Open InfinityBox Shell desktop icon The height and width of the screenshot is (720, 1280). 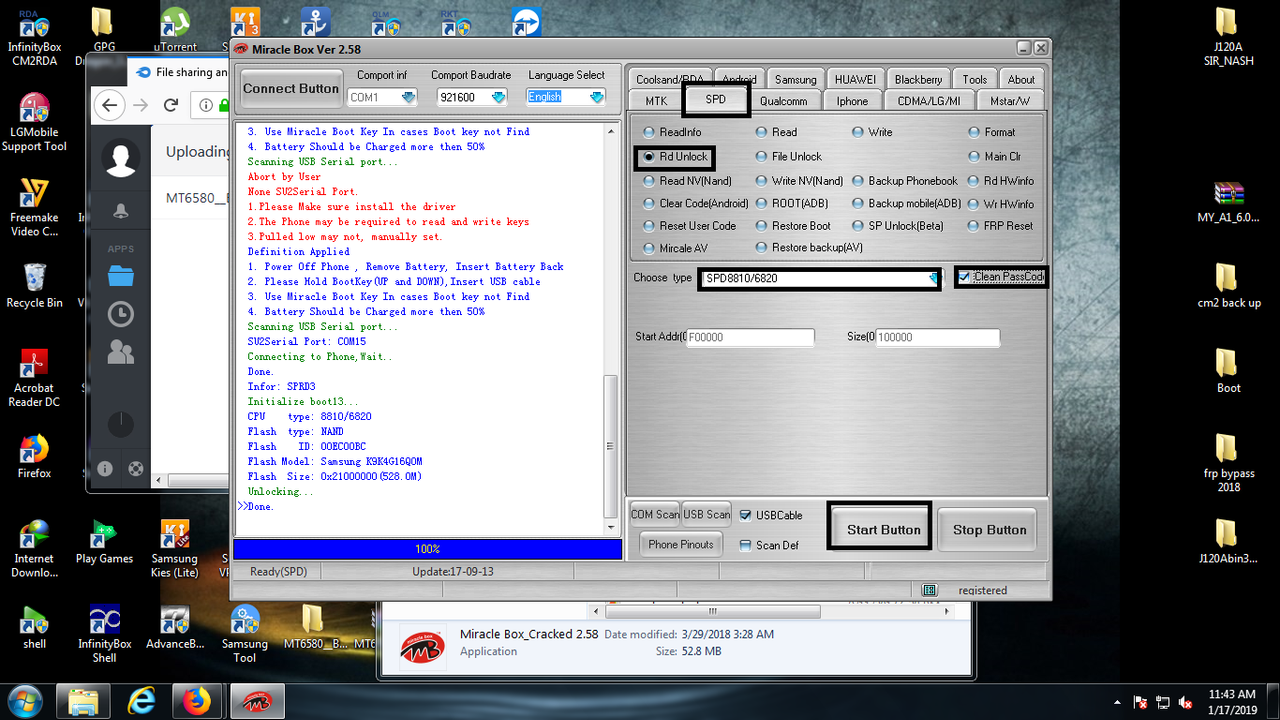[104, 634]
